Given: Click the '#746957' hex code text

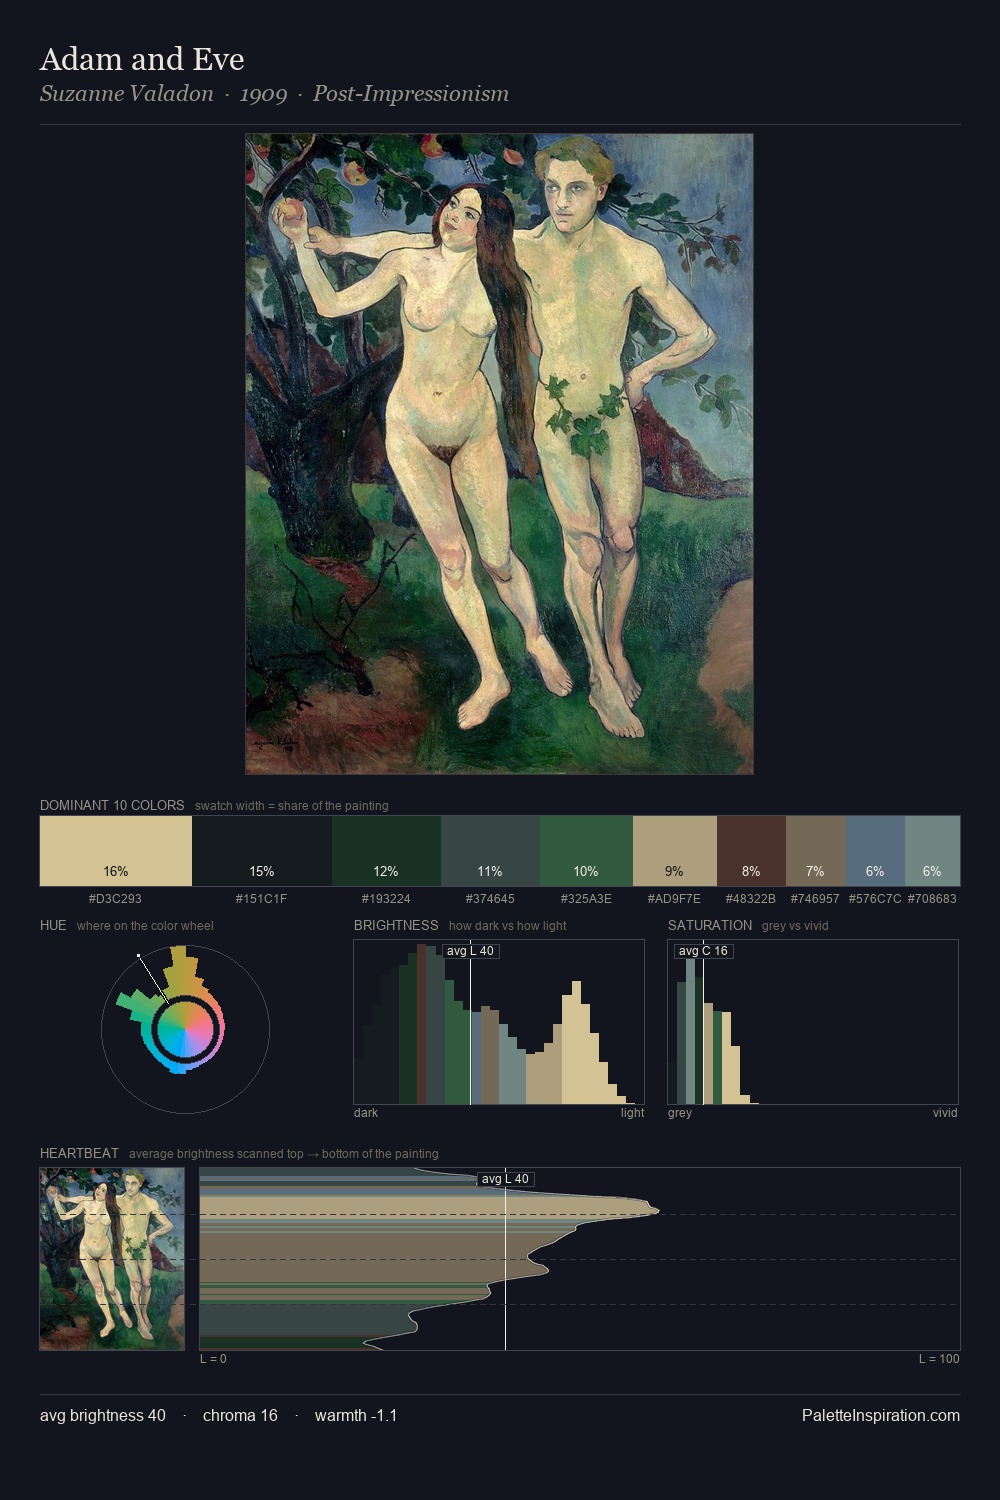Looking at the screenshot, I should (815, 899).
